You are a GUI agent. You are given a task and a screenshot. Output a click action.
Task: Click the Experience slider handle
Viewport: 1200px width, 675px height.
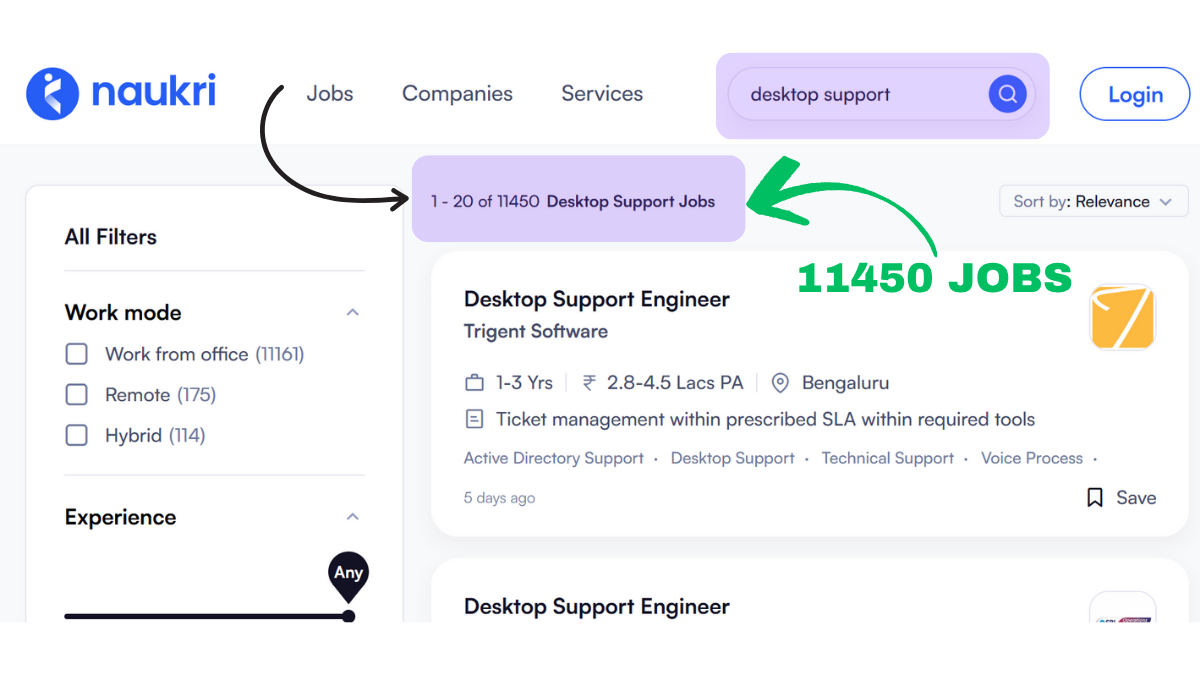348,616
